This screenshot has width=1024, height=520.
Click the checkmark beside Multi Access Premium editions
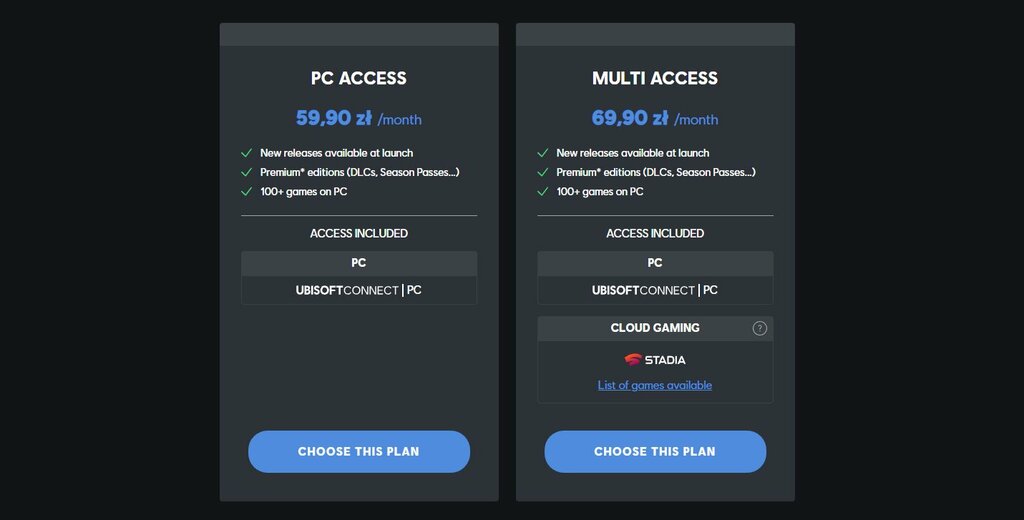pos(543,172)
